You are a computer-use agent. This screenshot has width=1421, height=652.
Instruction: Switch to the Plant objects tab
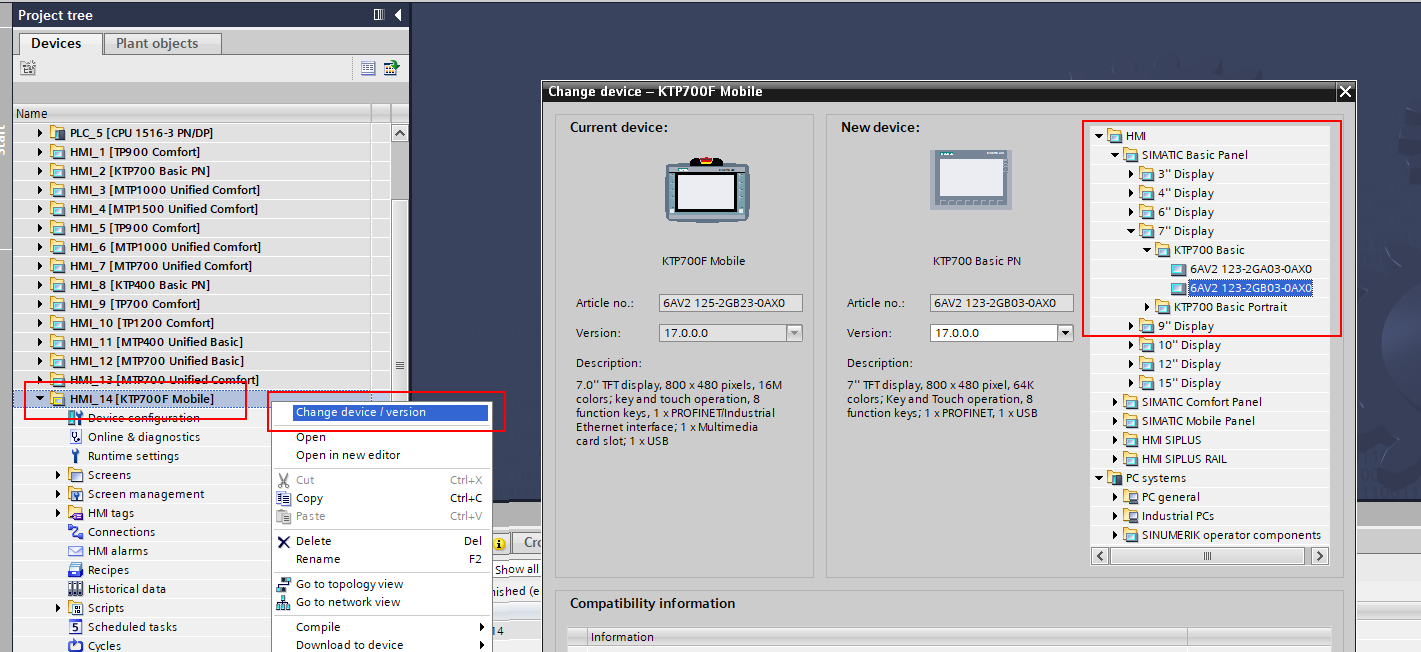(157, 43)
